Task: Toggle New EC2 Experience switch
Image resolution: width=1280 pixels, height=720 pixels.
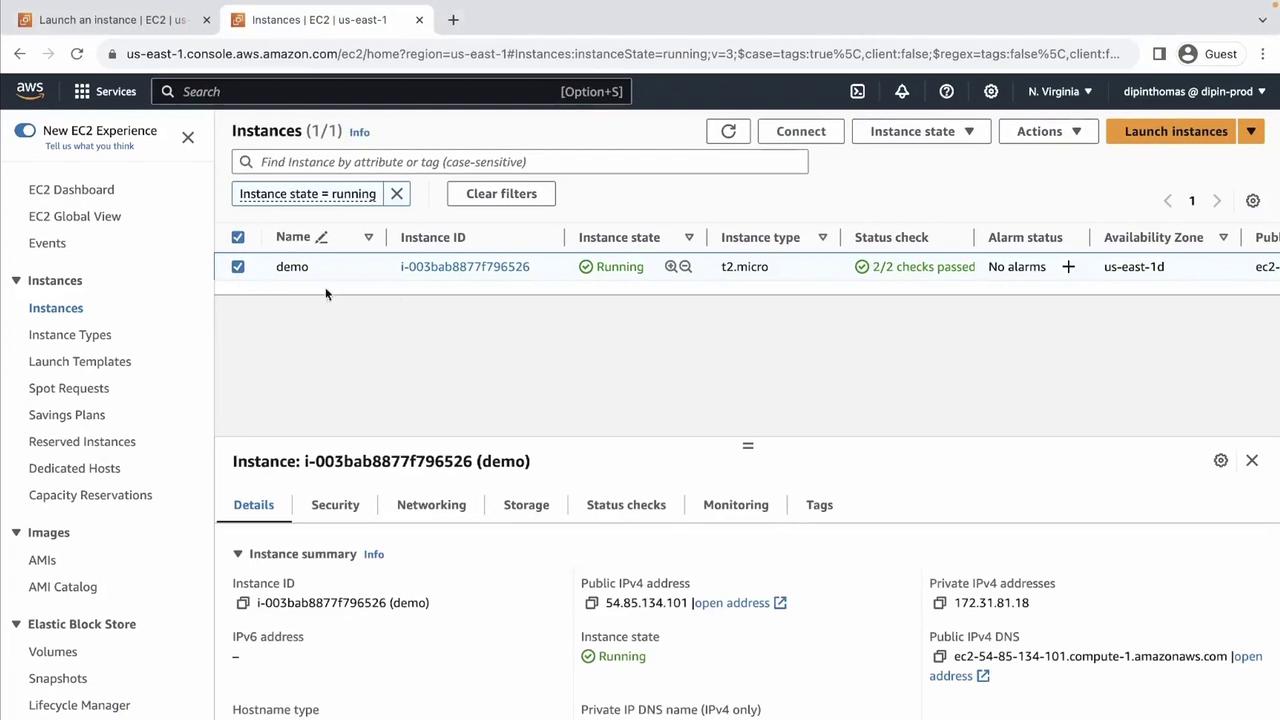Action: pos(25,131)
